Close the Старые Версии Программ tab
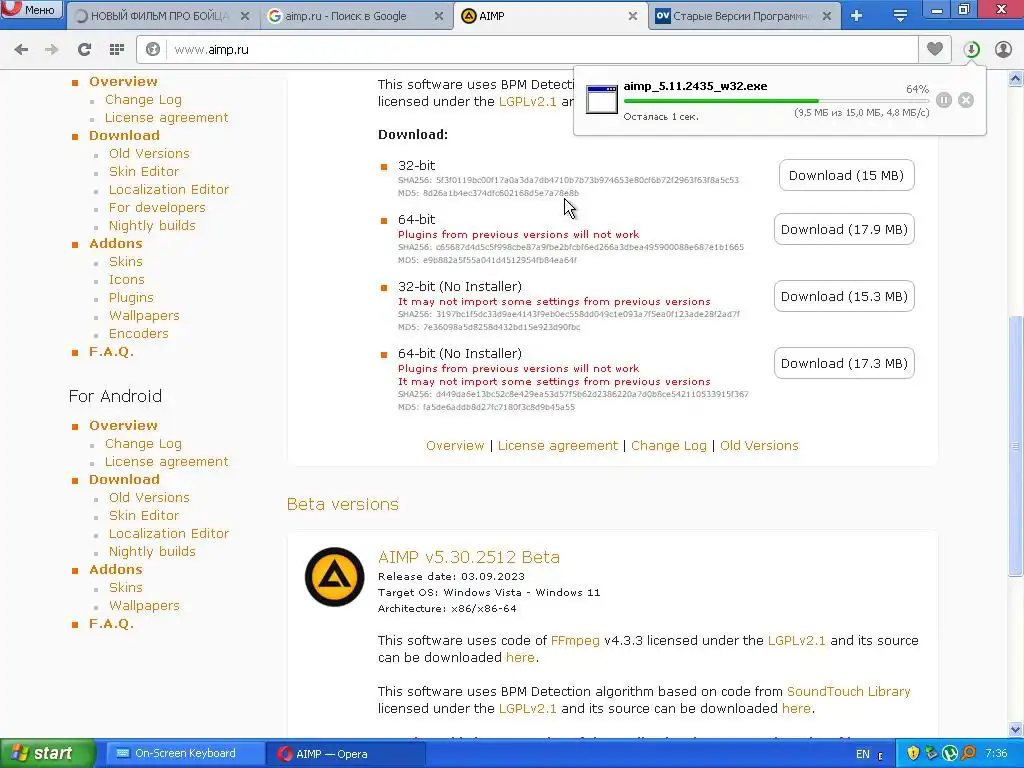 click(x=826, y=16)
